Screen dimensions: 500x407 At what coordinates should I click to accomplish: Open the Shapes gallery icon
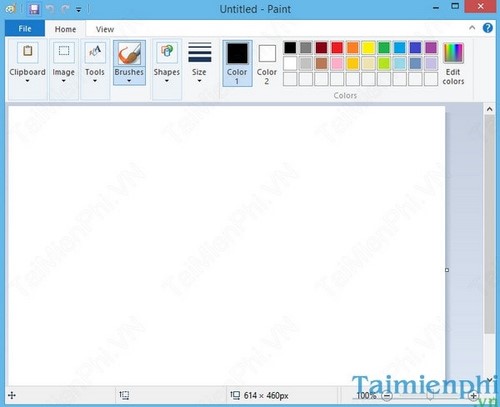click(167, 52)
